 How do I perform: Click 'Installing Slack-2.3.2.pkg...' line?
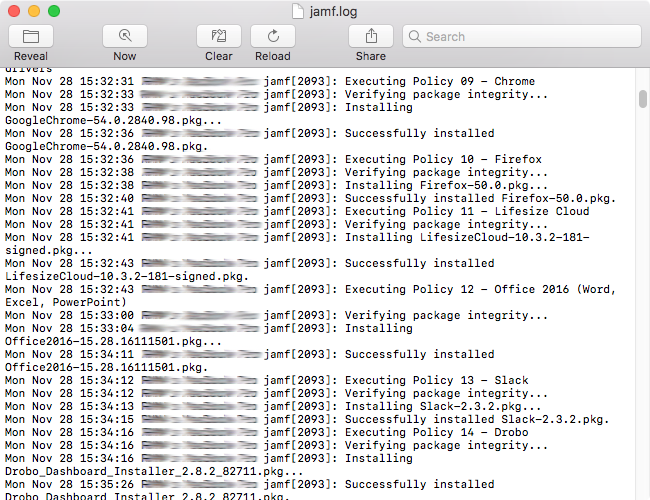point(443,406)
